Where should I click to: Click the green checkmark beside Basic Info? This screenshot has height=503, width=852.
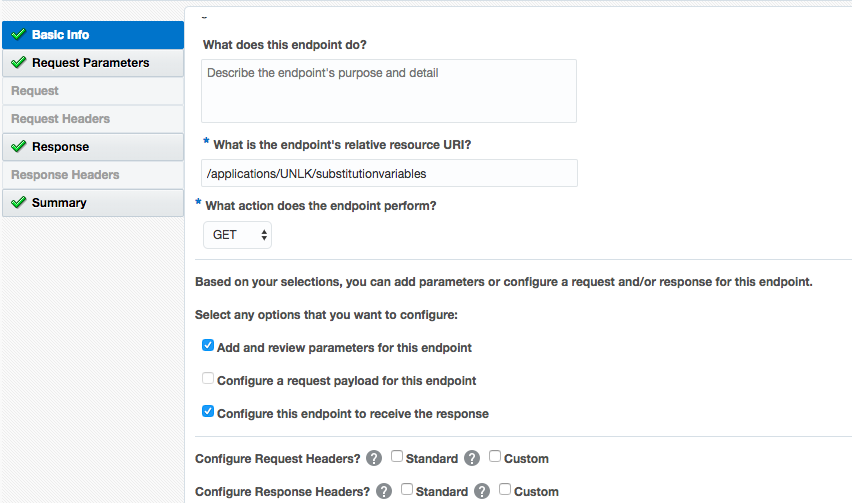click(18, 35)
